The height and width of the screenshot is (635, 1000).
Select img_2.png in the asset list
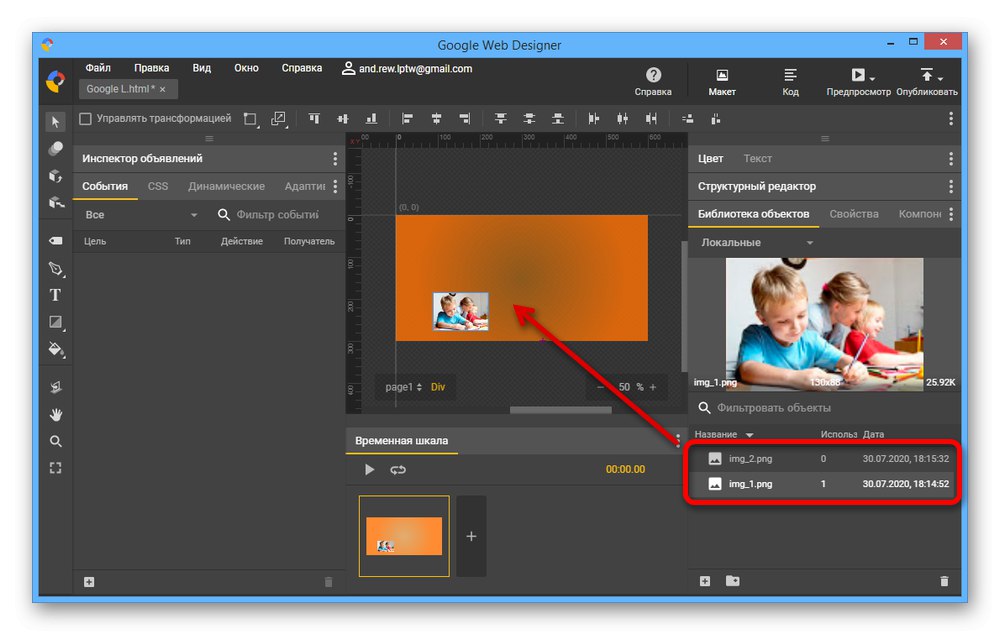click(750, 459)
